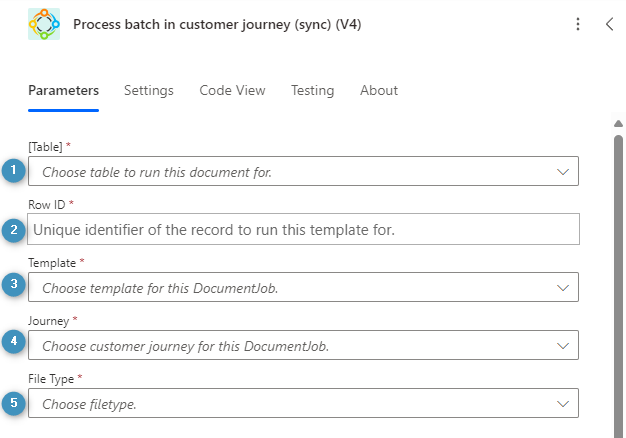626x438 pixels.
Task: Go to the Testing tab
Action: coord(312,91)
